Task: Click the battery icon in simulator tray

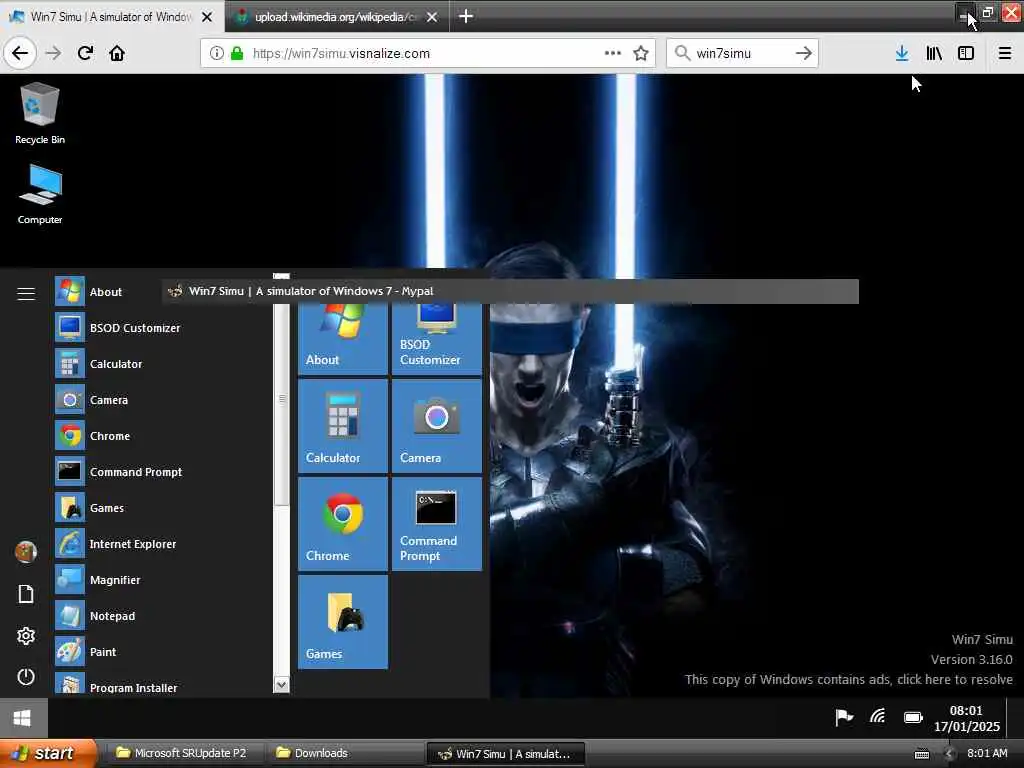Action: pyautogui.click(x=913, y=718)
